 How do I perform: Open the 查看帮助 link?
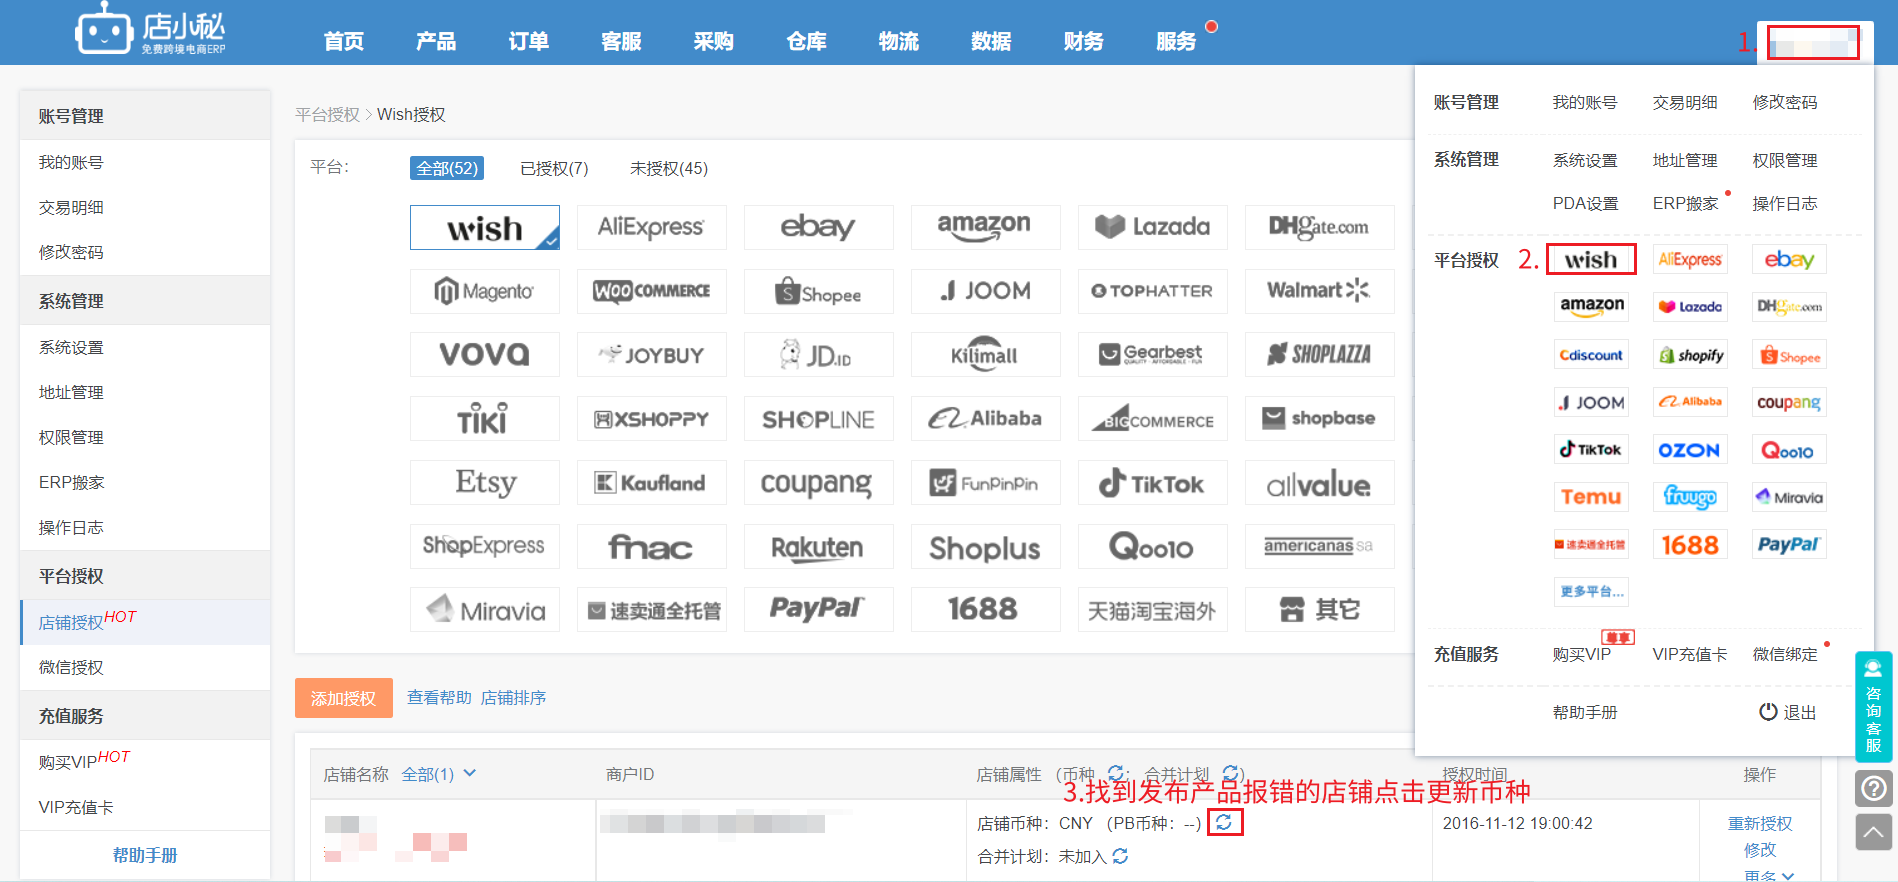point(439,697)
